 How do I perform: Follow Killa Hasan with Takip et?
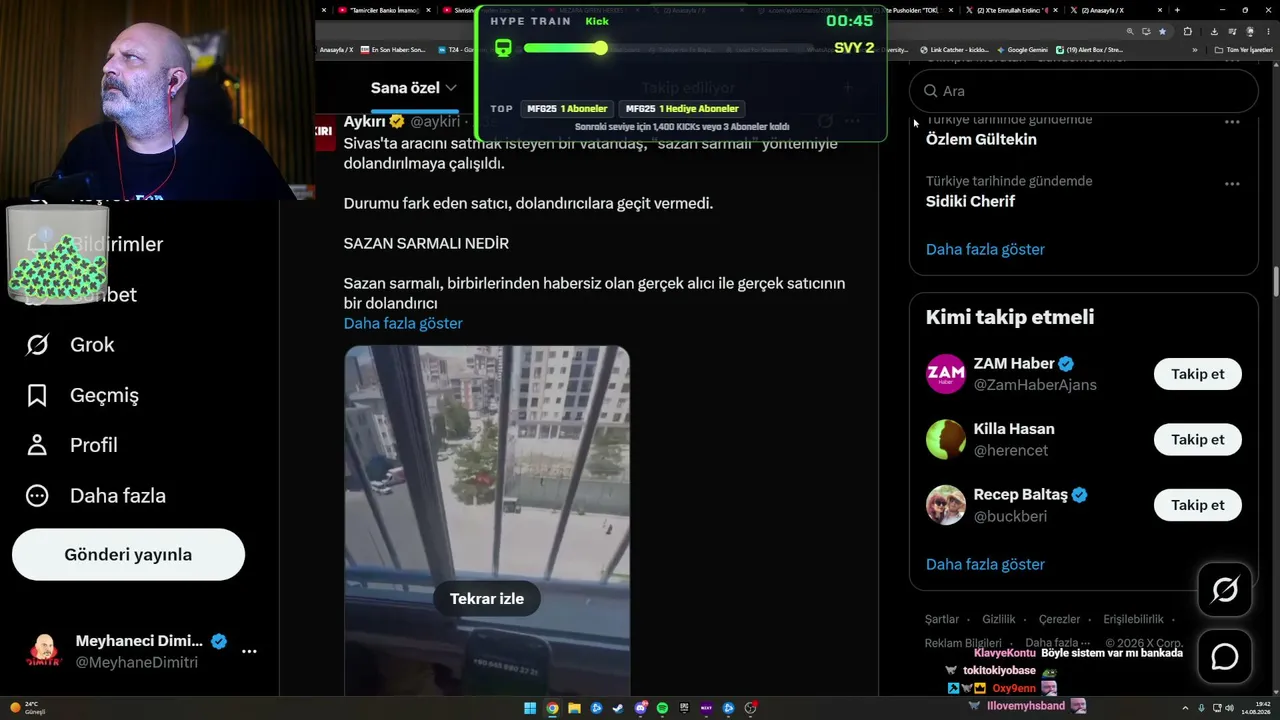tap(1198, 439)
